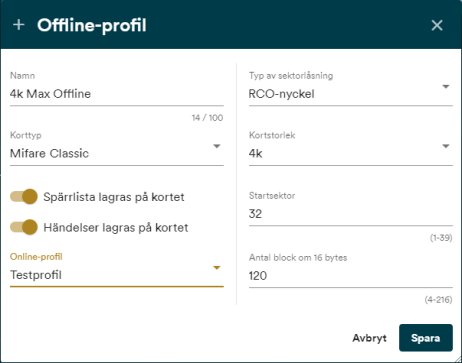Close the Offline-profil dialog with the X
462x363 pixels.
(437, 25)
